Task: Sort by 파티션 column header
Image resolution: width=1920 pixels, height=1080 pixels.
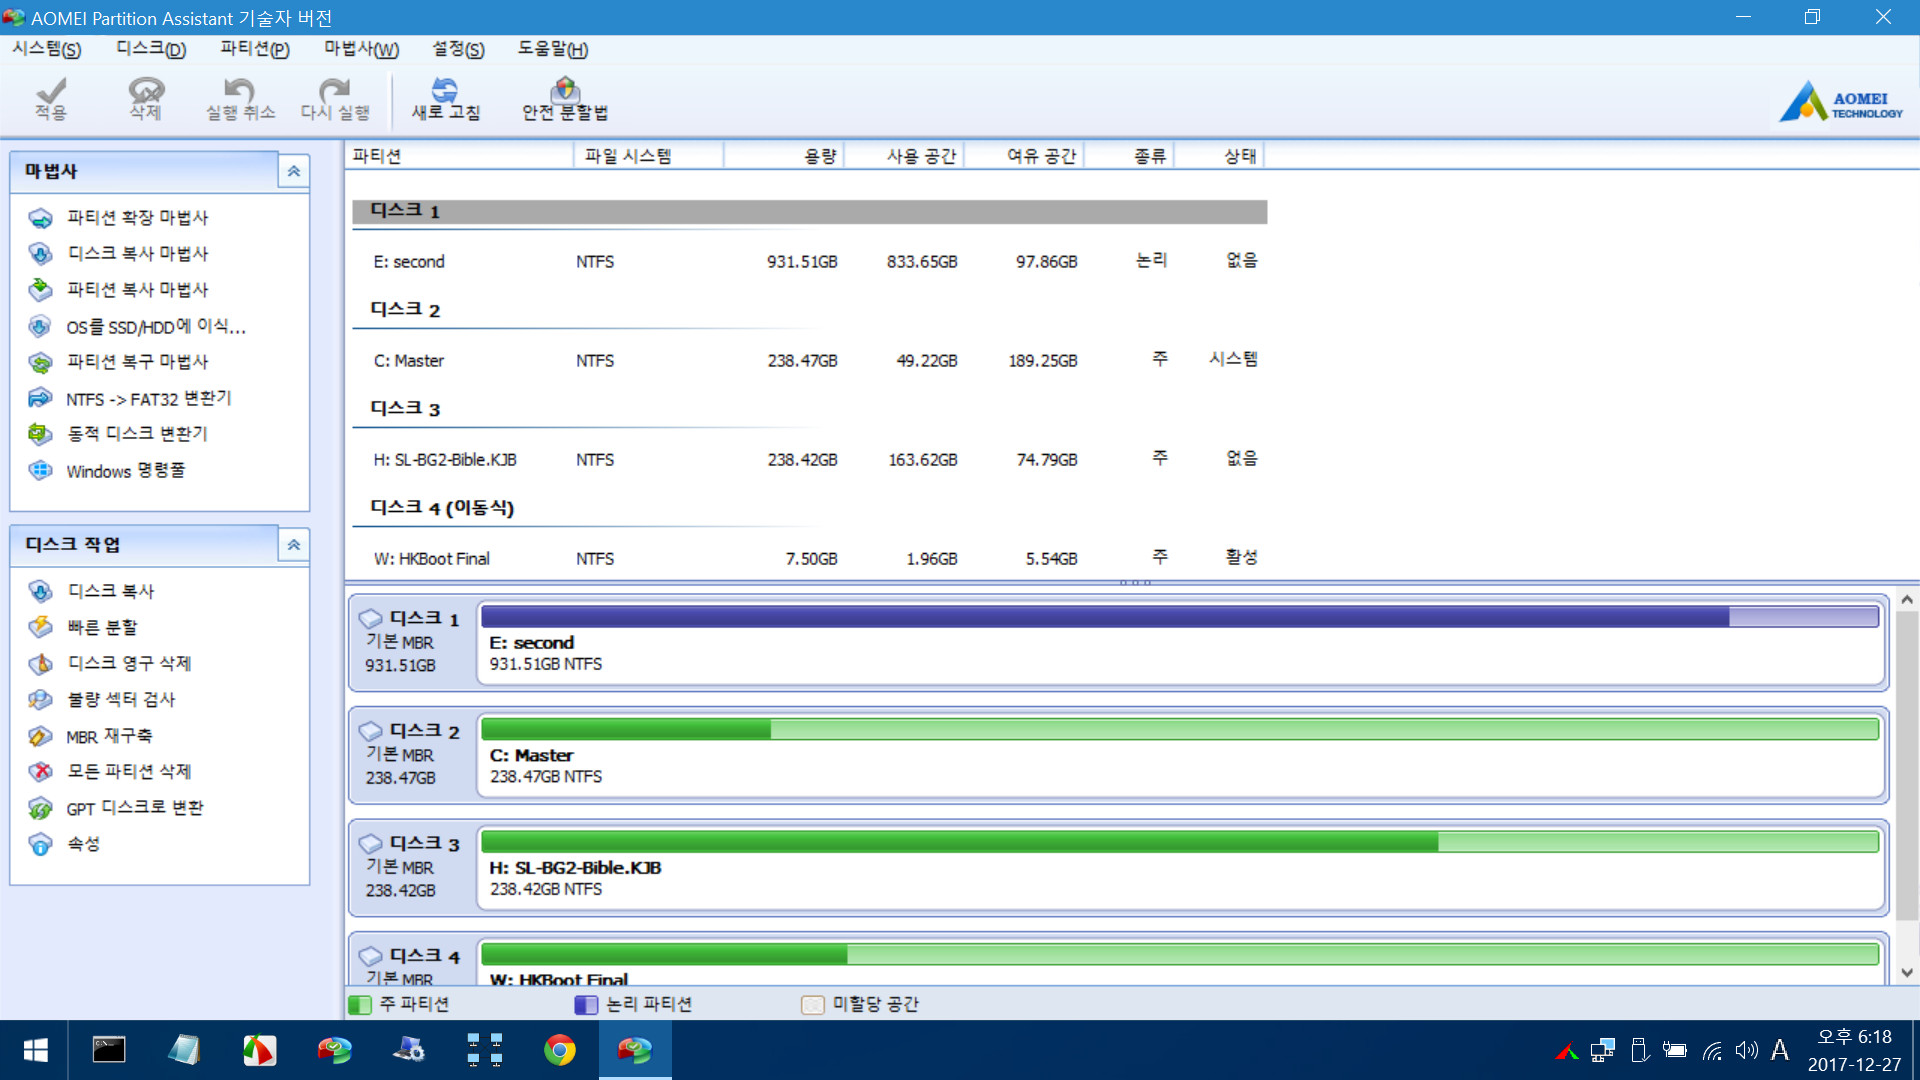Action: pos(459,156)
